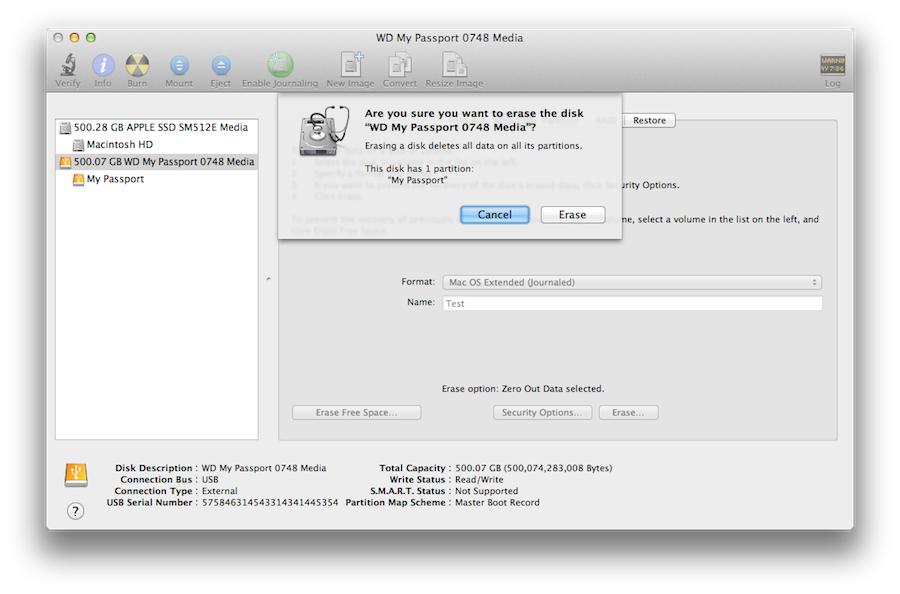
Task: Click 'Erase option: Zero Out Data selected' text
Action: pyautogui.click(x=523, y=389)
